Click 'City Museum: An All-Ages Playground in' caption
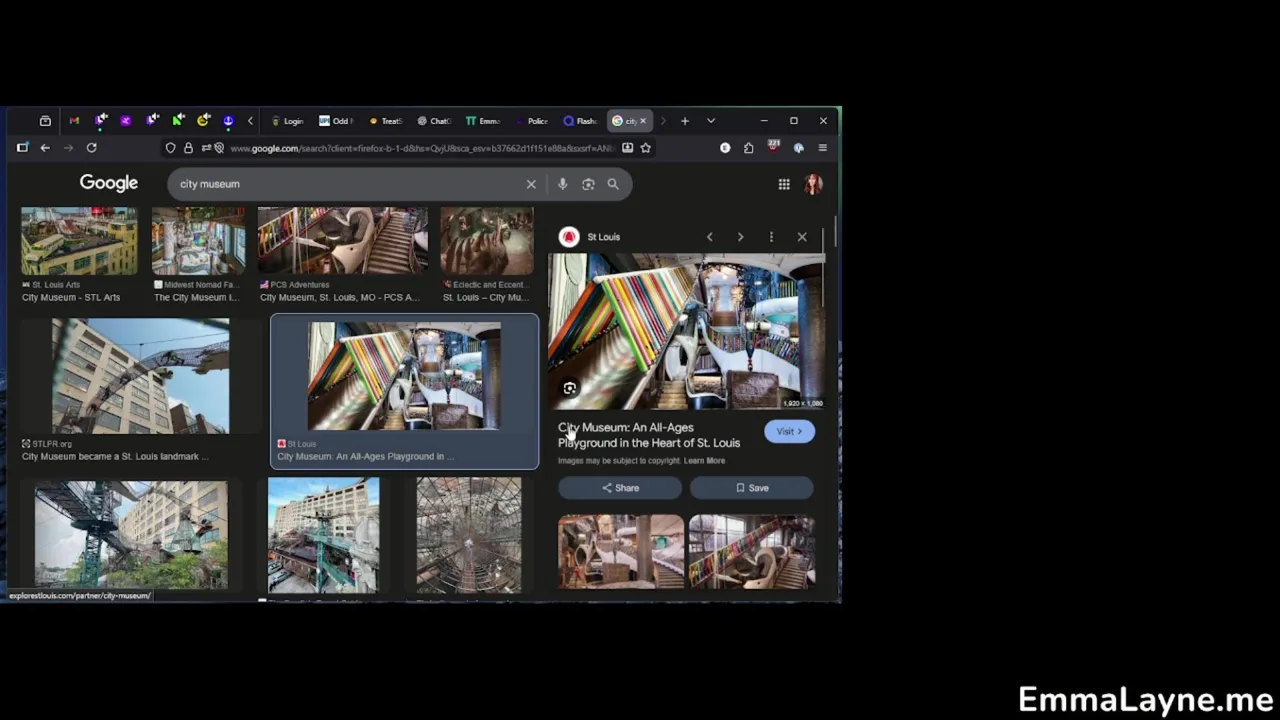Image resolution: width=1280 pixels, height=720 pixels. (365, 456)
